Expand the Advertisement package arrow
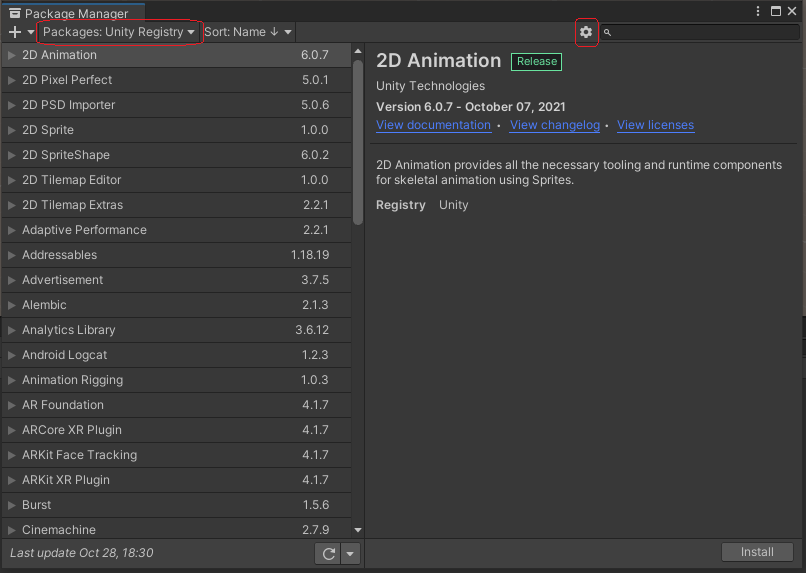Screen dimensions: 806x573 pos(11,280)
